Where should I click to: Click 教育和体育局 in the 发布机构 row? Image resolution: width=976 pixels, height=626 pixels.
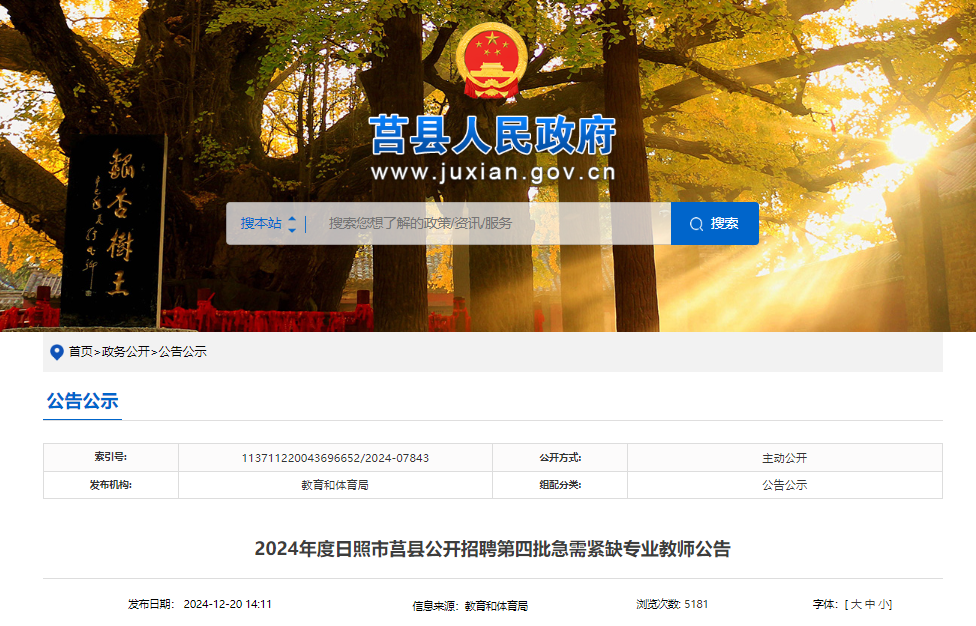[335, 485]
